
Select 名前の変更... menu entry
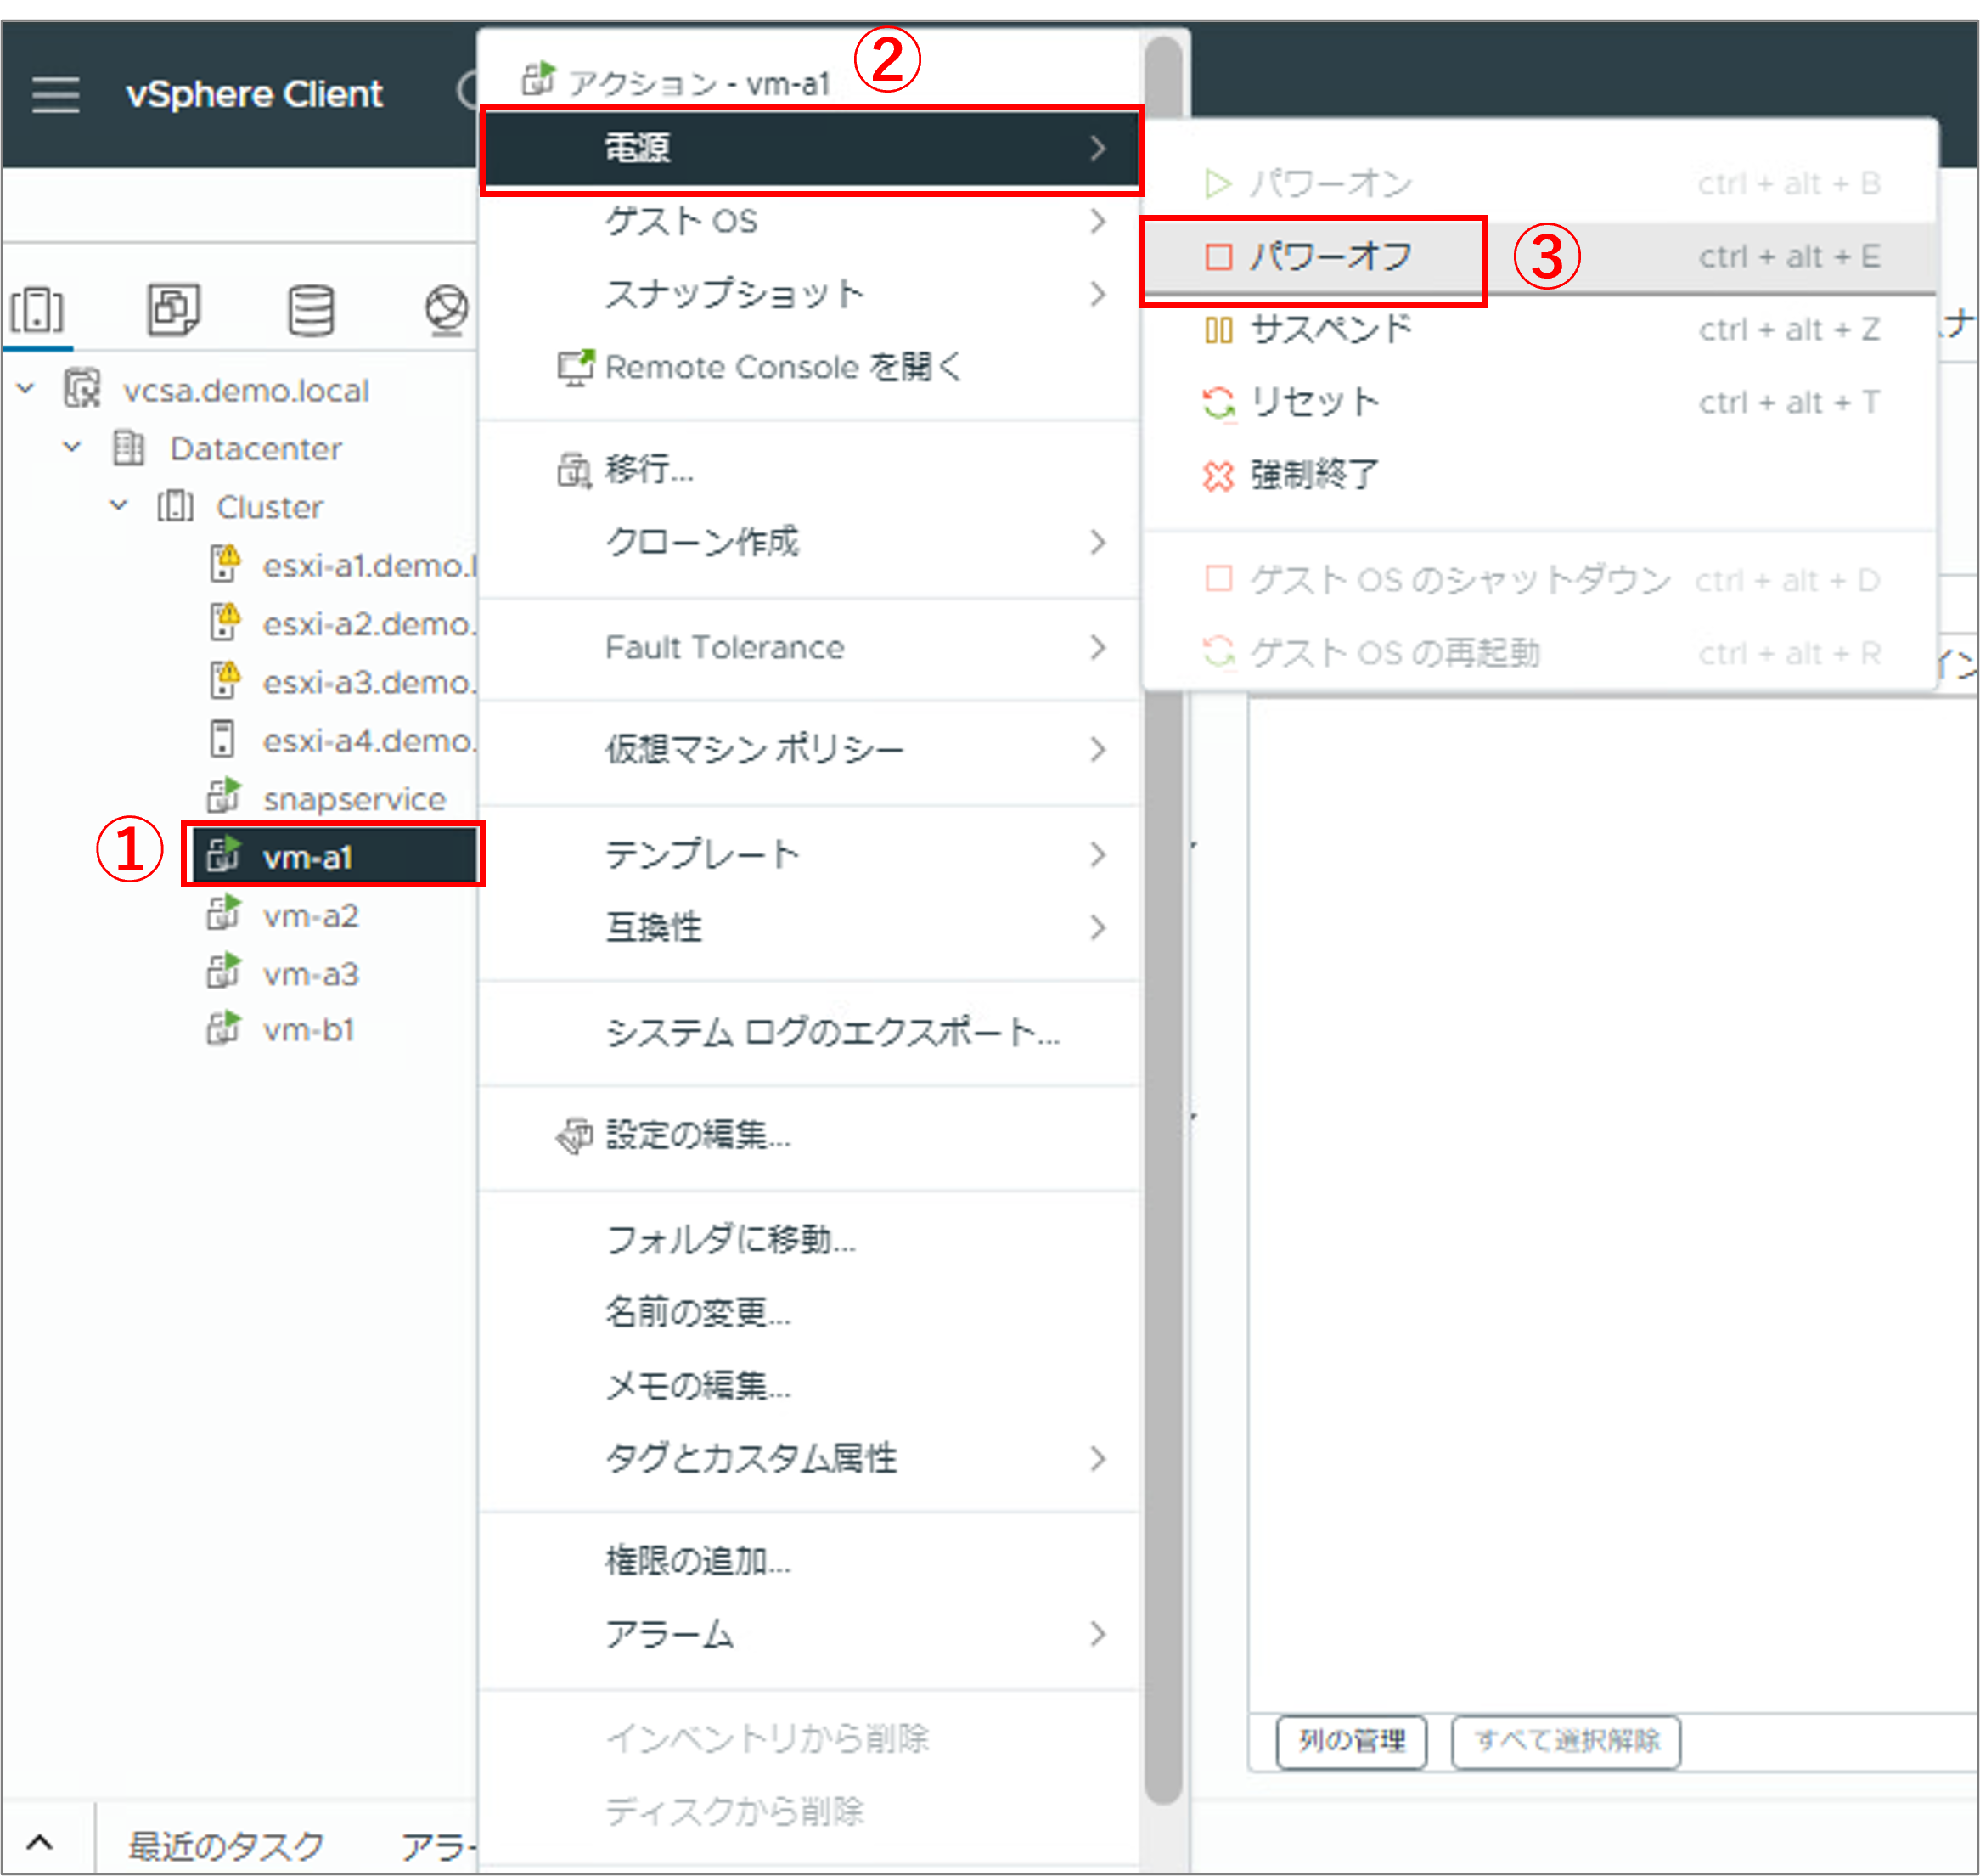[809, 1313]
